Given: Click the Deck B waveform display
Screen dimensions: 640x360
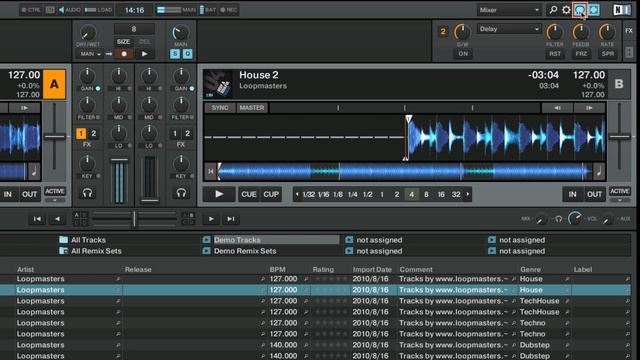Looking at the screenshot, I should [x=404, y=138].
